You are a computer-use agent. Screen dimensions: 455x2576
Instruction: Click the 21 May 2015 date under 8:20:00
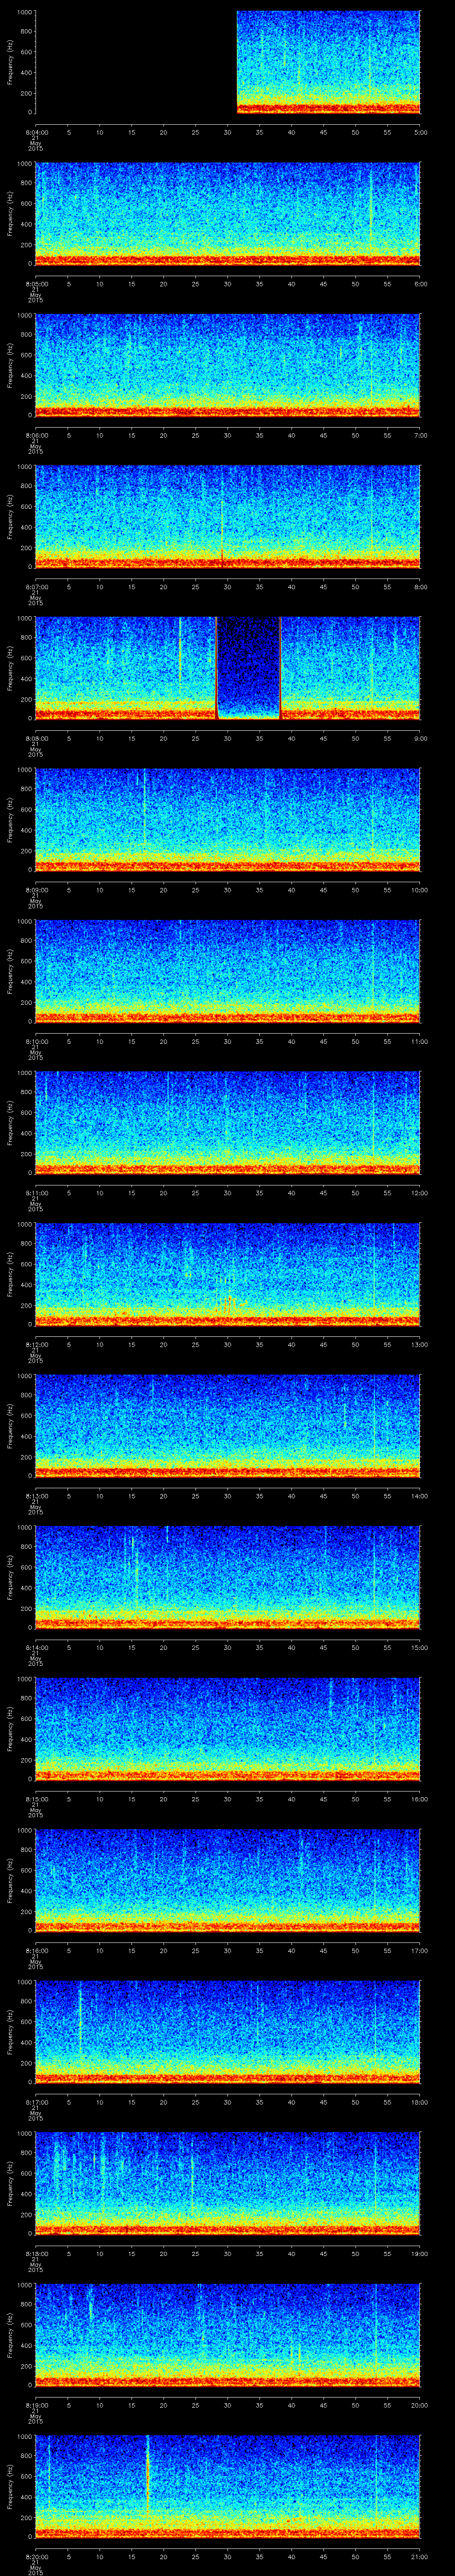[x=35, y=2567]
